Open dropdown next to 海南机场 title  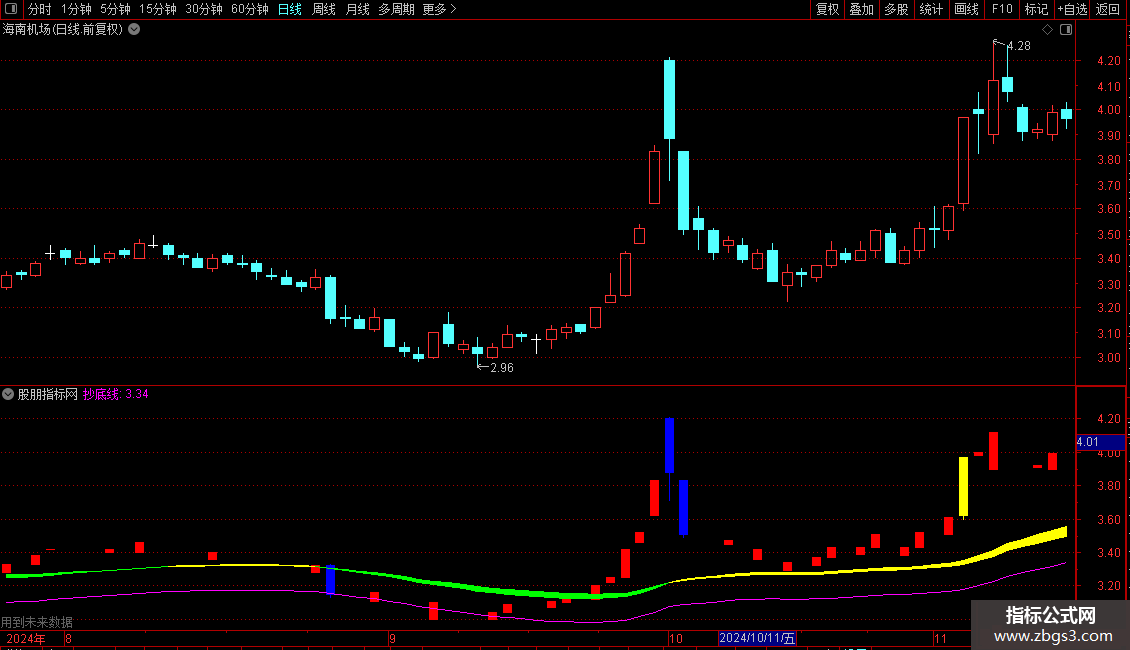[x=134, y=30]
